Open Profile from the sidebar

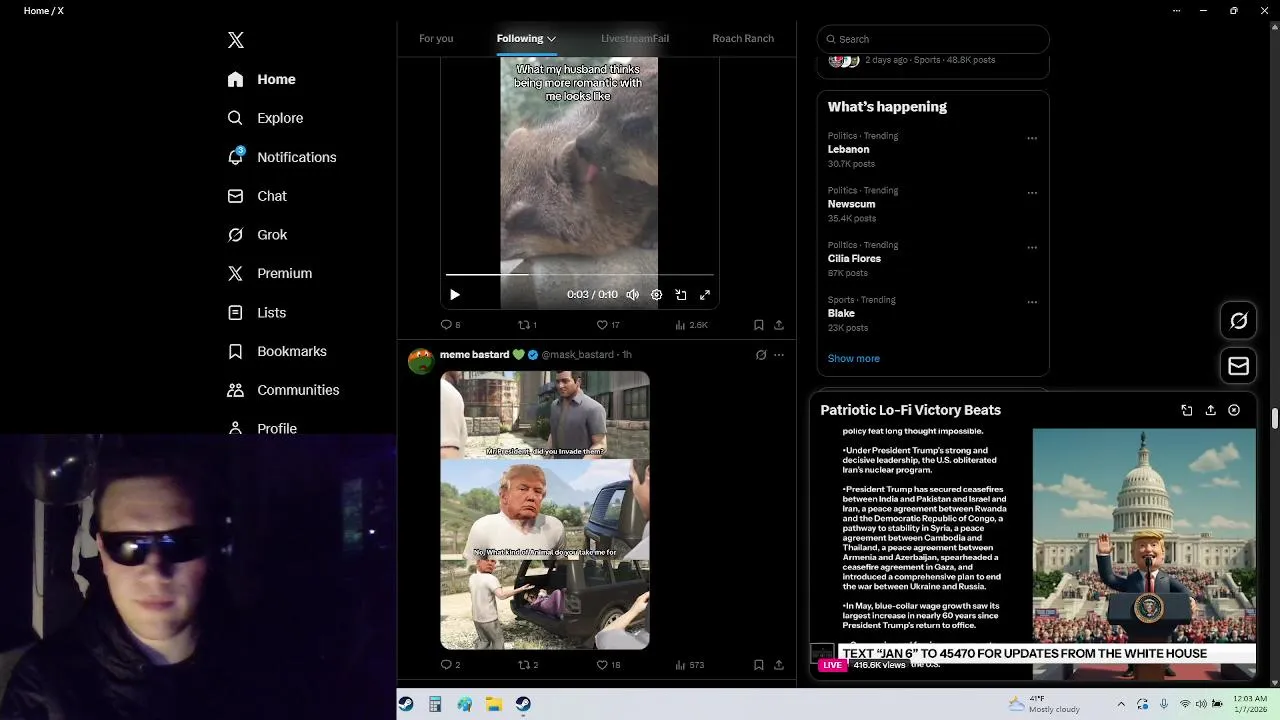coord(262,428)
